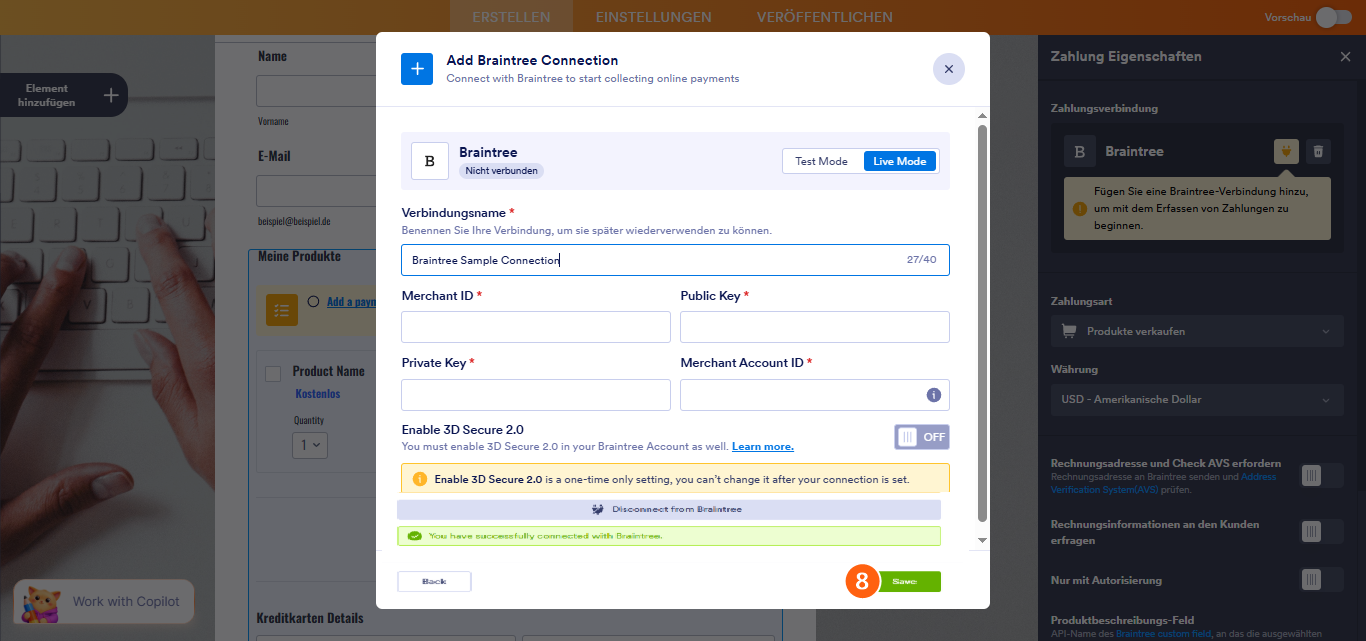
Task: Click the 'Kostenlos' product price text
Action: [318, 394]
